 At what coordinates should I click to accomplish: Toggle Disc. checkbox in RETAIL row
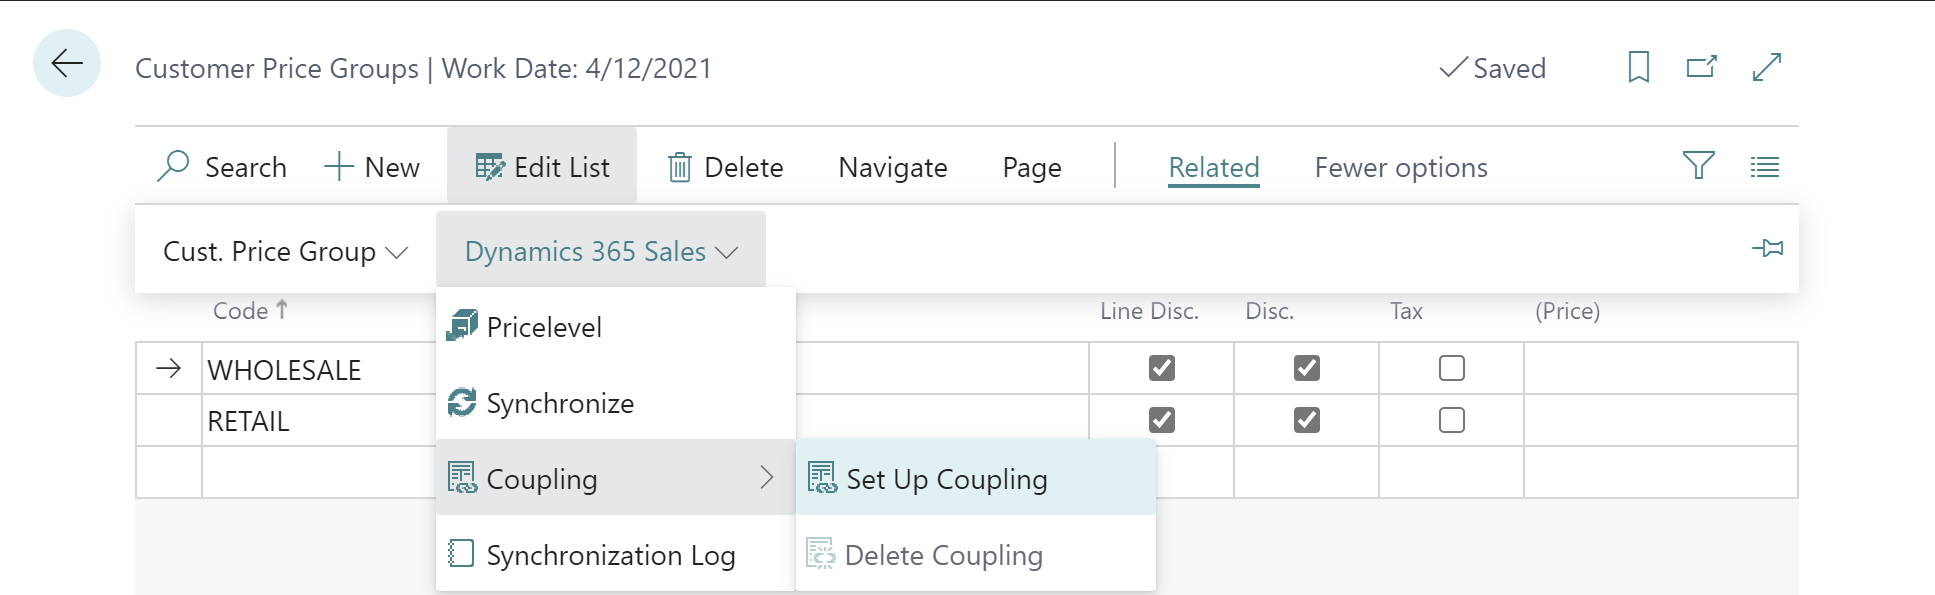[1306, 420]
